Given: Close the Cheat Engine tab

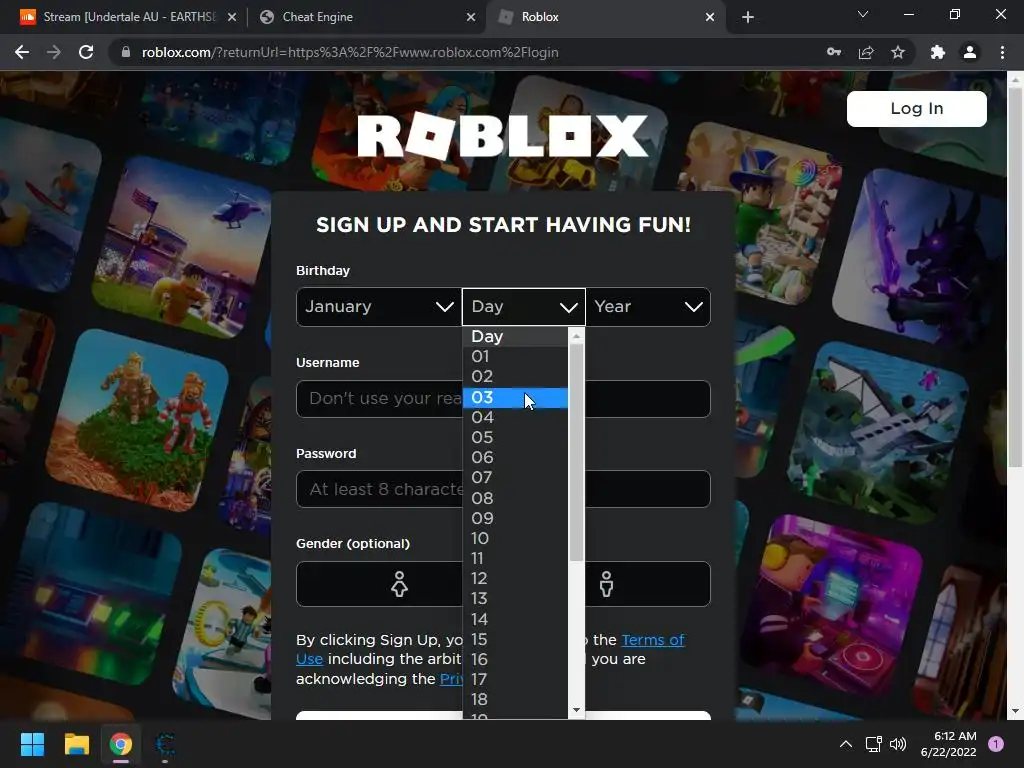Looking at the screenshot, I should click(471, 17).
